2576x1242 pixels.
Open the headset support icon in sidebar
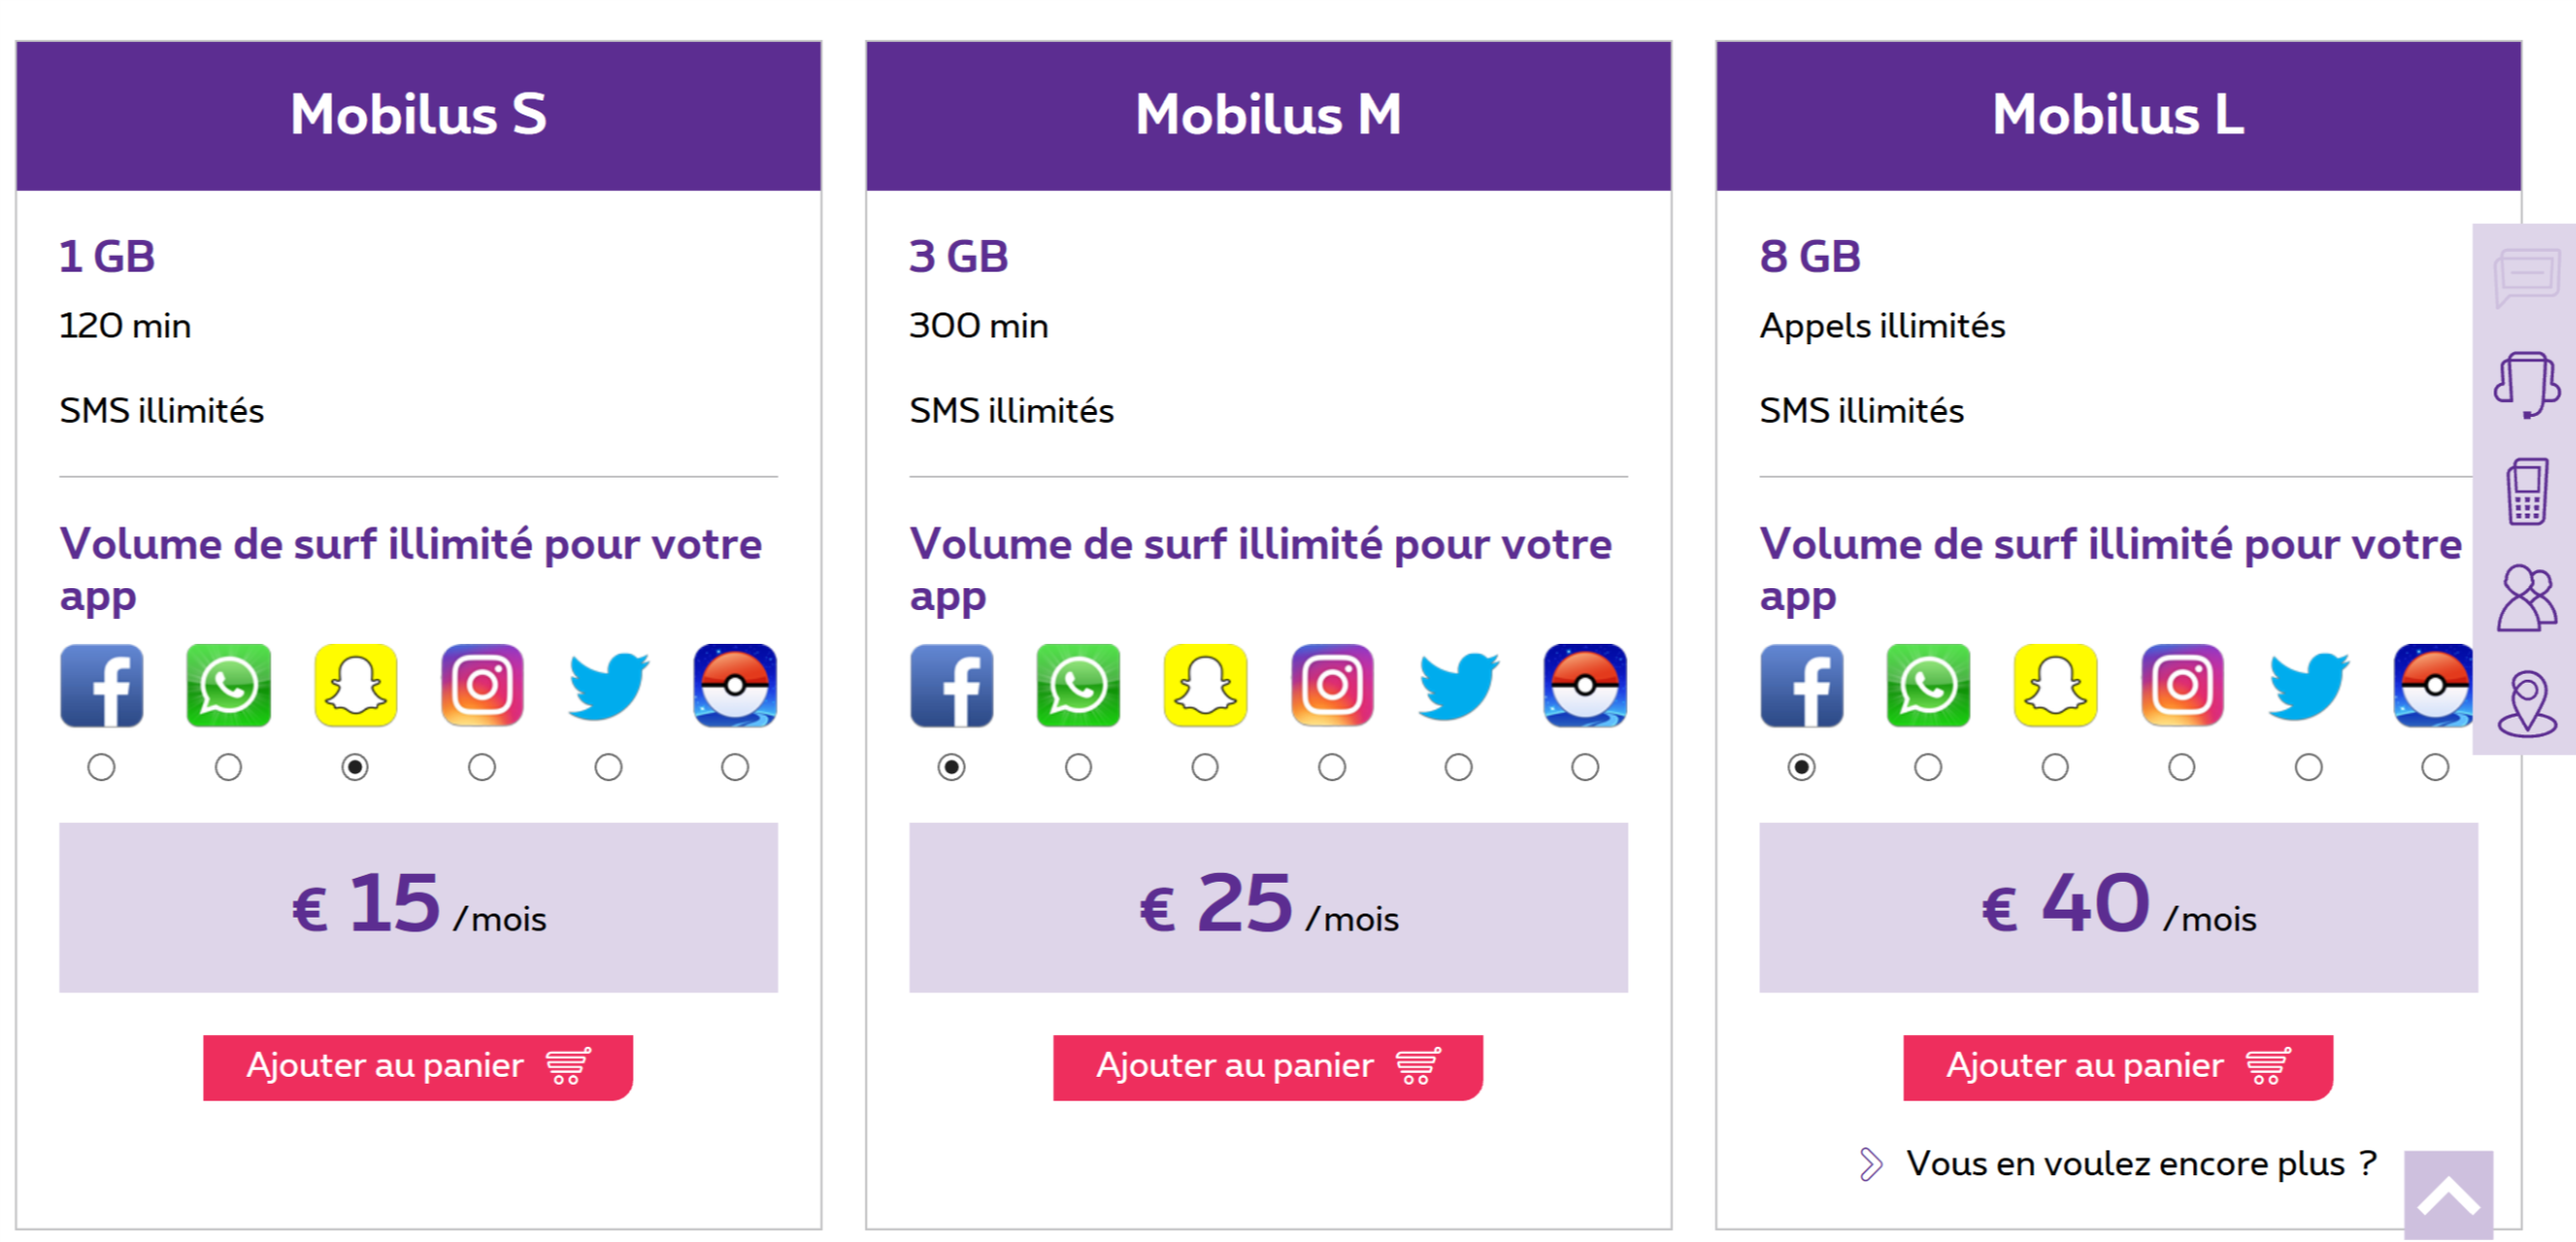click(2526, 385)
